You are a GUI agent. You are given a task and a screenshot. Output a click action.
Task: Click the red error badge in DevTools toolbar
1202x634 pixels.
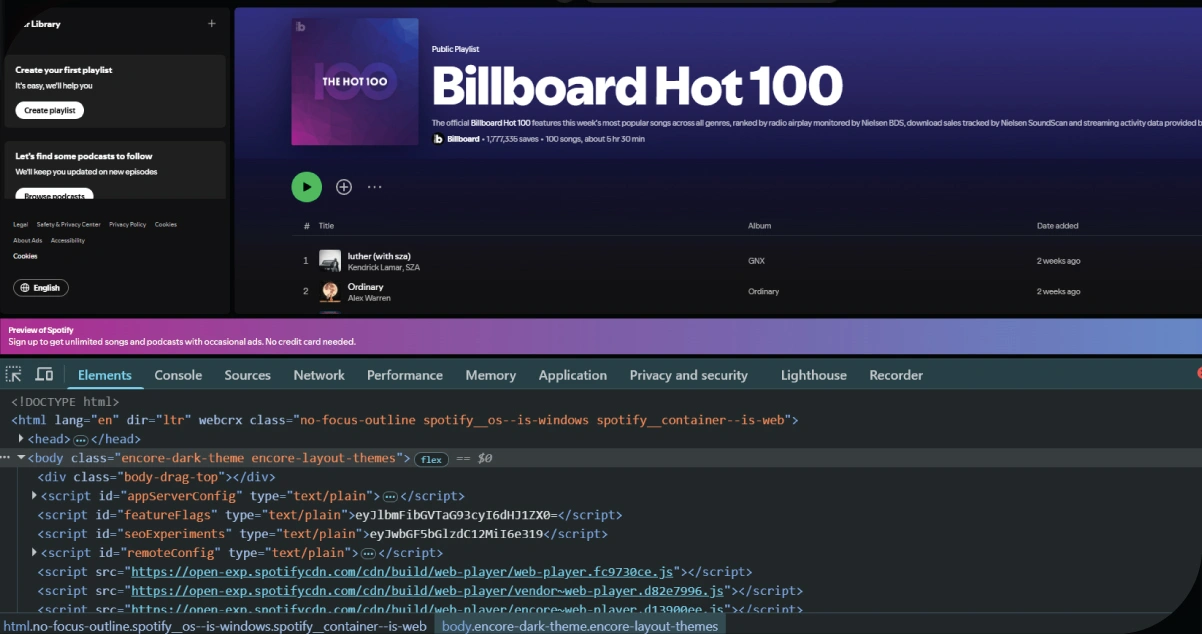1198,374
